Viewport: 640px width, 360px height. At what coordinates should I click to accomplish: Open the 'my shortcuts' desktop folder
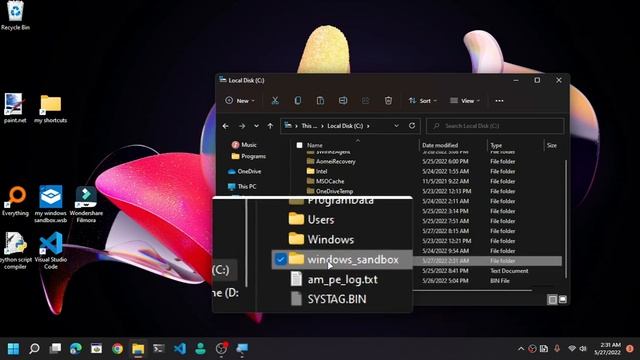click(51, 109)
